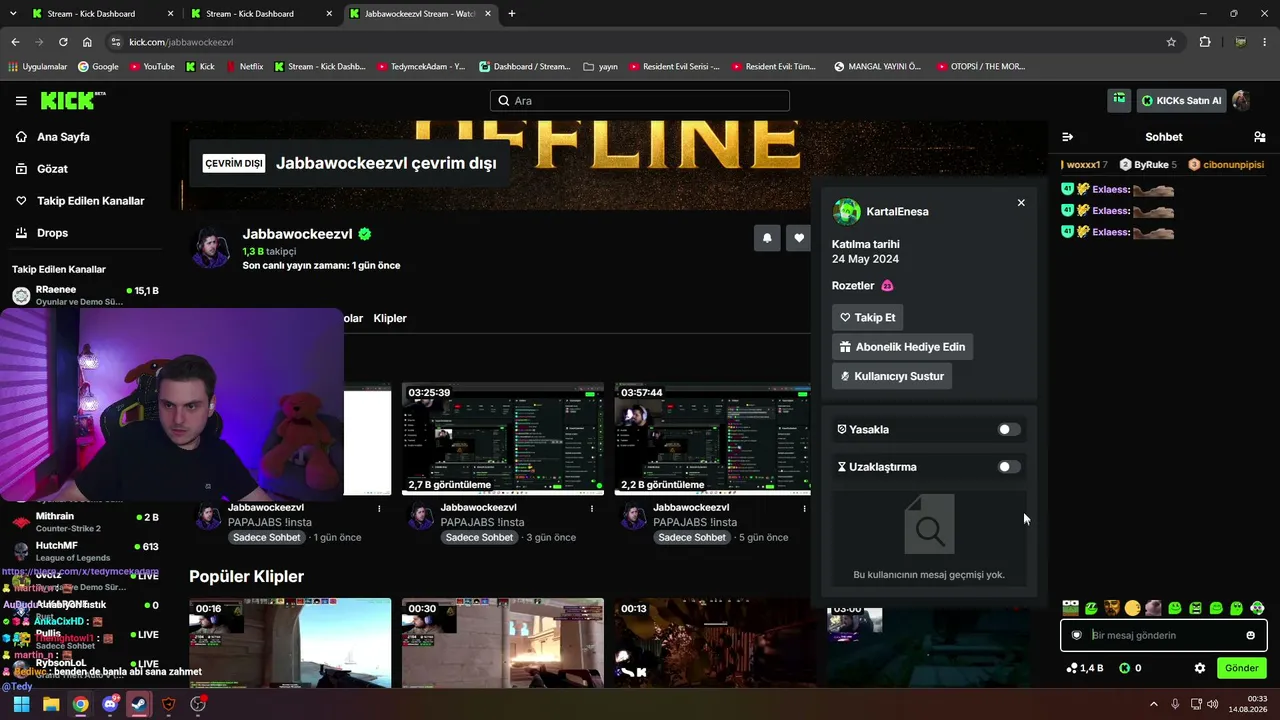This screenshot has height=720, width=1280.
Task: Toggle the Uzaklaştırma timeout switch
Action: (x=1009, y=467)
